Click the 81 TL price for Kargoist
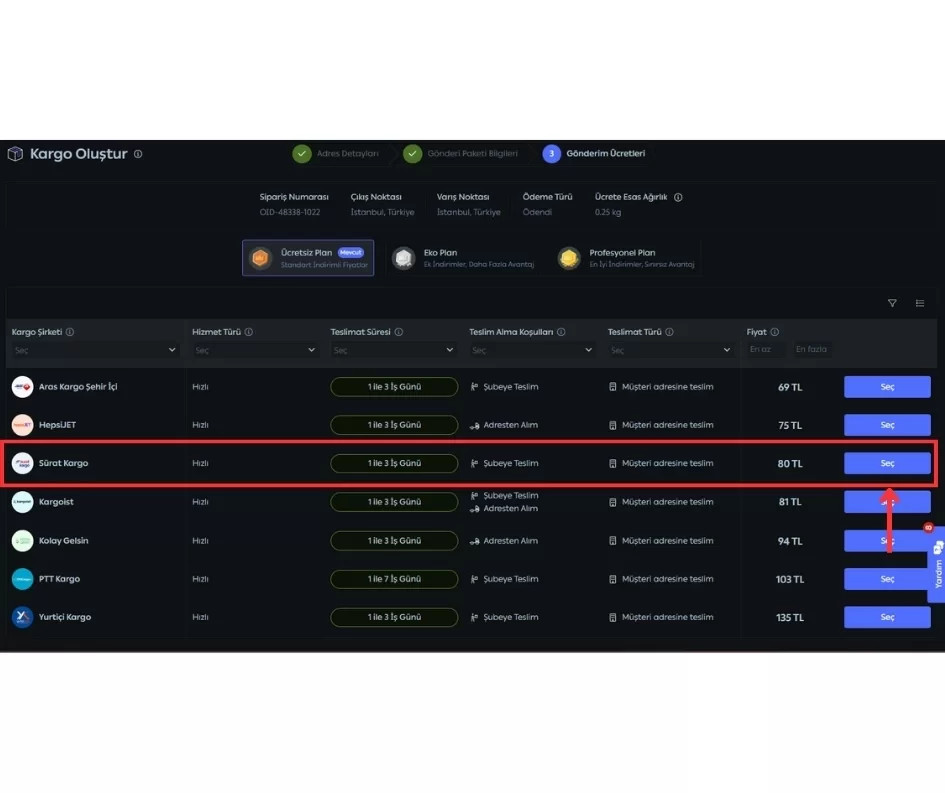This screenshot has height=793, width=945. tap(790, 502)
